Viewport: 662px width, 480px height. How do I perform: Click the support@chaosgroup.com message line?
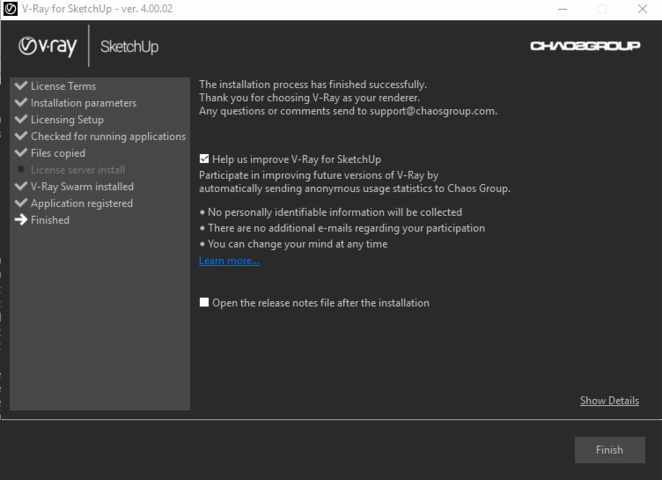pyautogui.click(x=348, y=111)
